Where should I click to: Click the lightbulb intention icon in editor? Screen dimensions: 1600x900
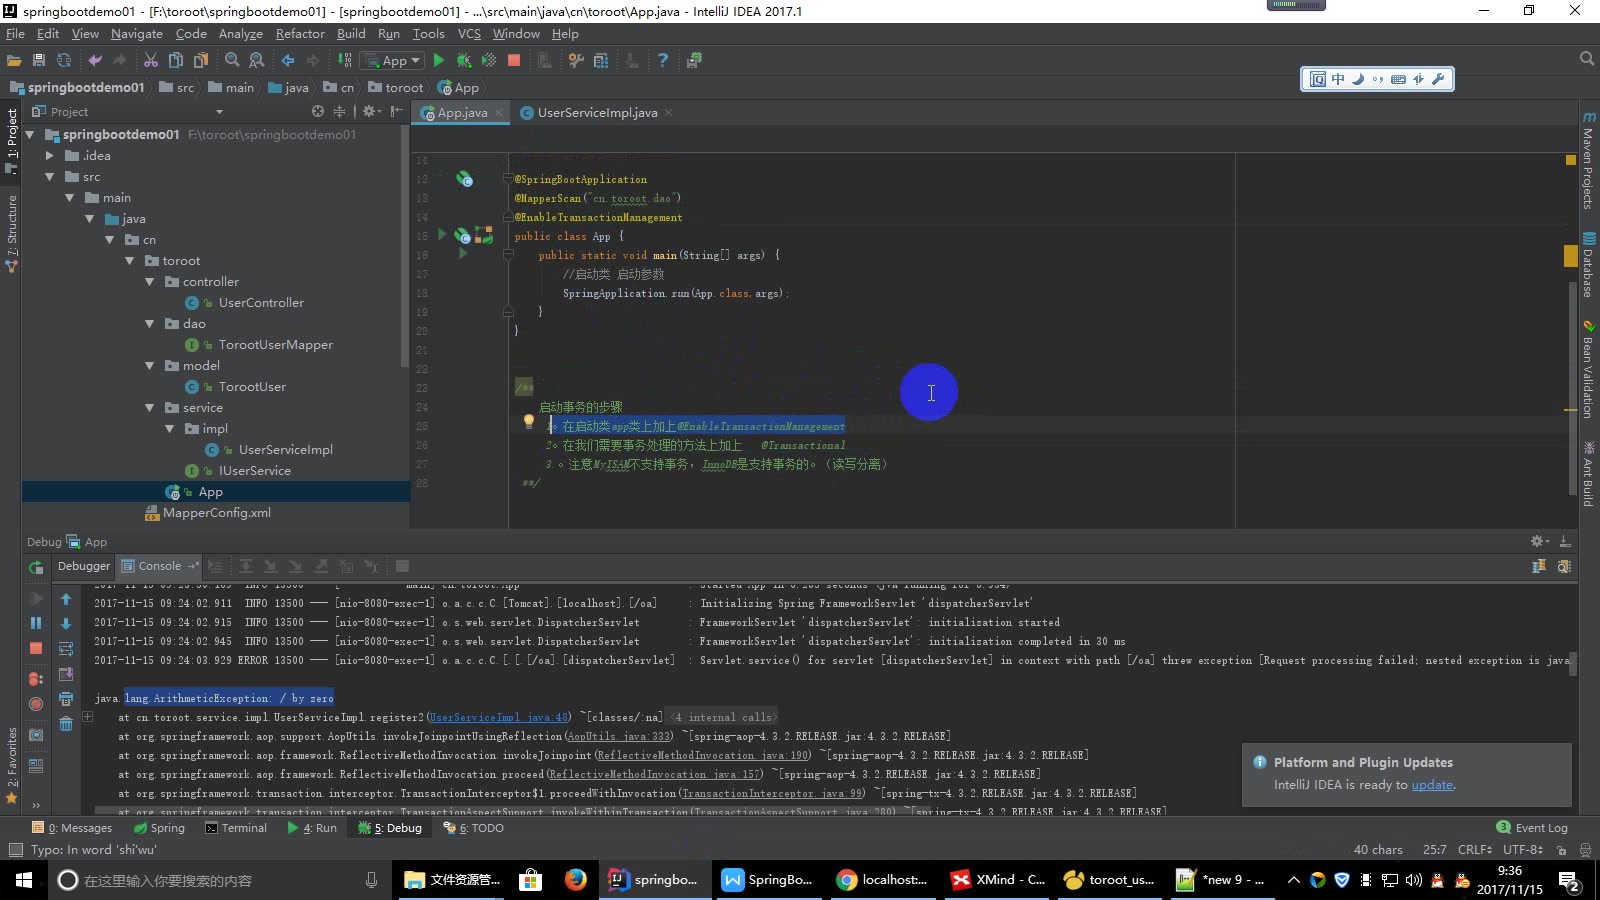[529, 422]
